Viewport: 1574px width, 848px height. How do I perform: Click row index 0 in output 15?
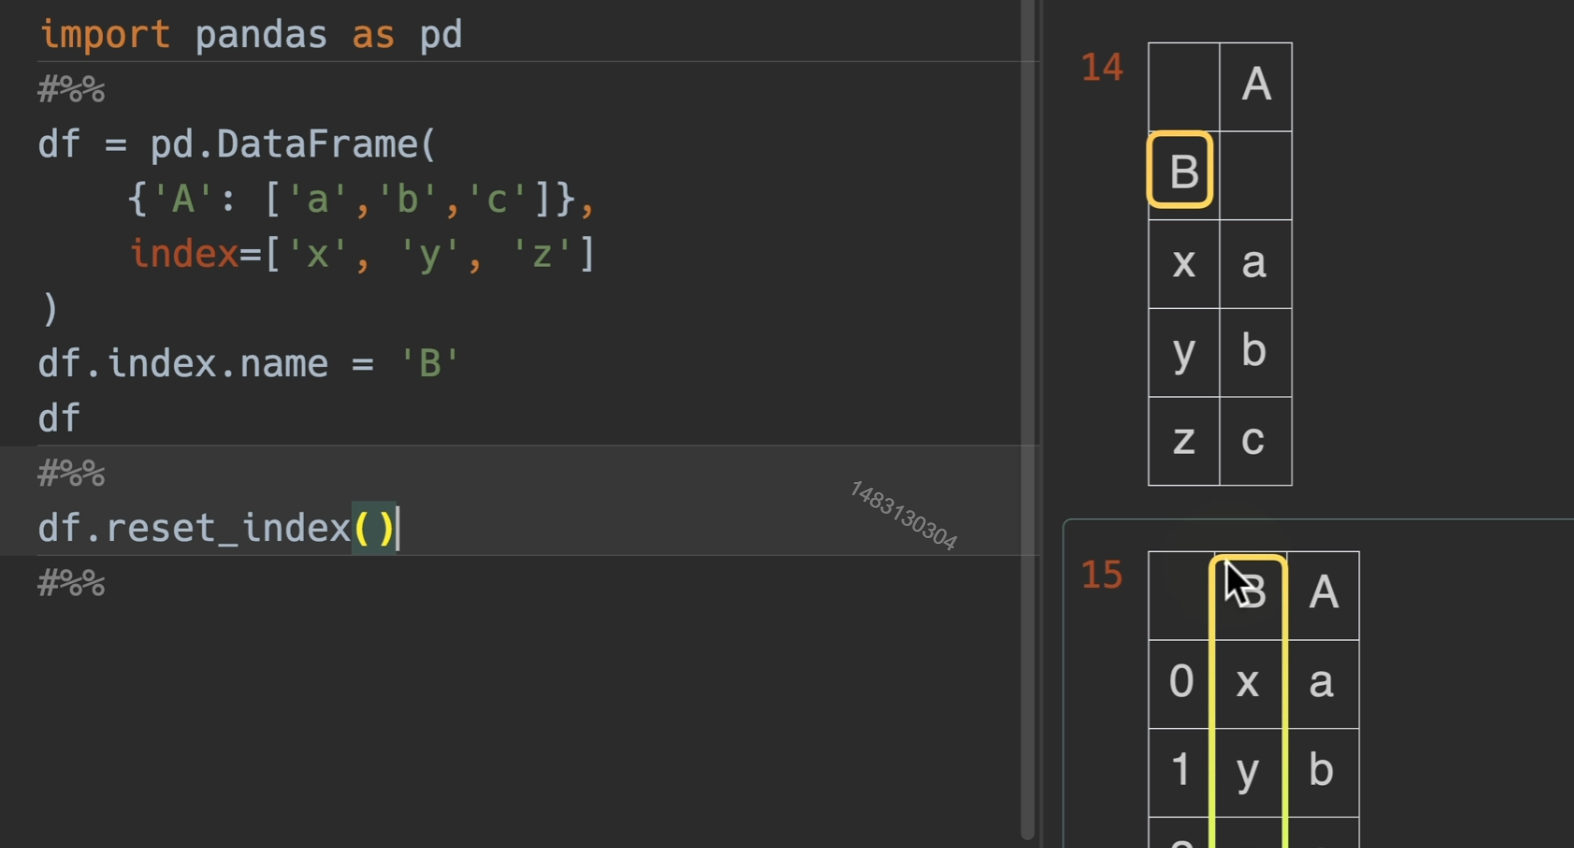coord(1181,683)
